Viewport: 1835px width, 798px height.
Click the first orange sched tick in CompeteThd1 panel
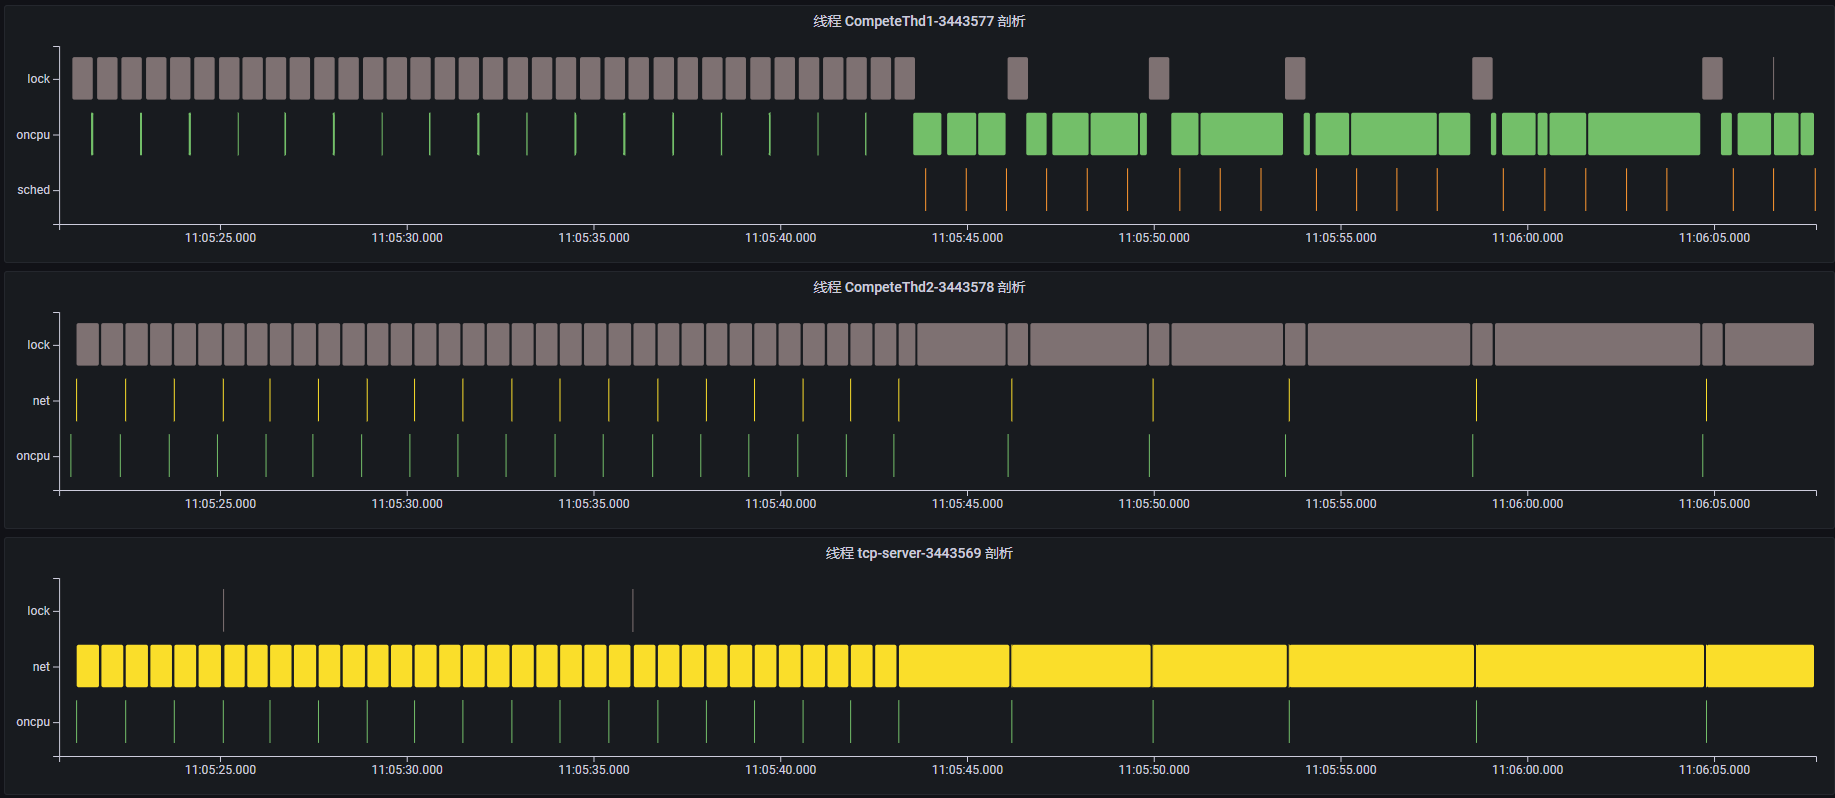925,190
